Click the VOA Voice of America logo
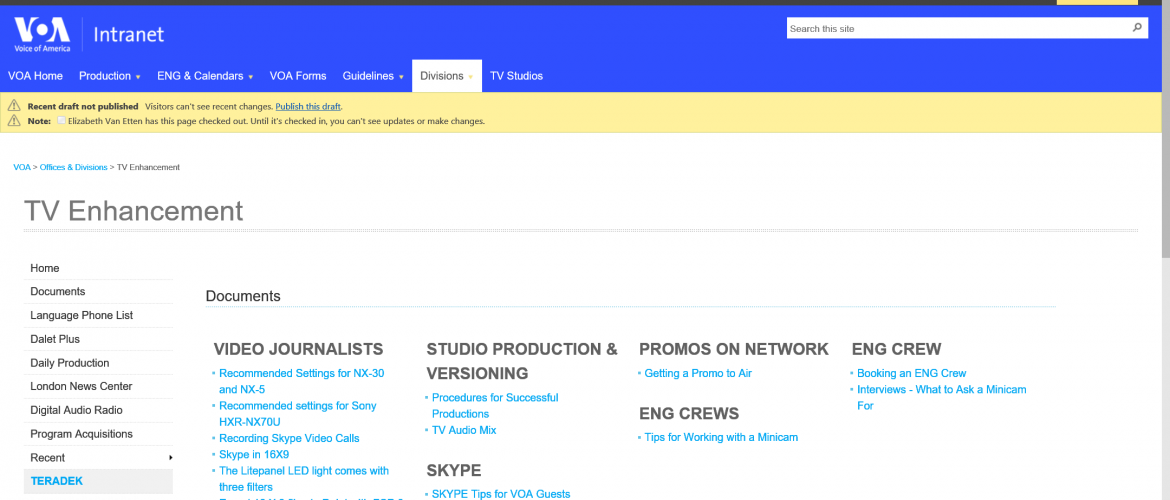The width and height of the screenshot is (1170, 500). click(42, 34)
